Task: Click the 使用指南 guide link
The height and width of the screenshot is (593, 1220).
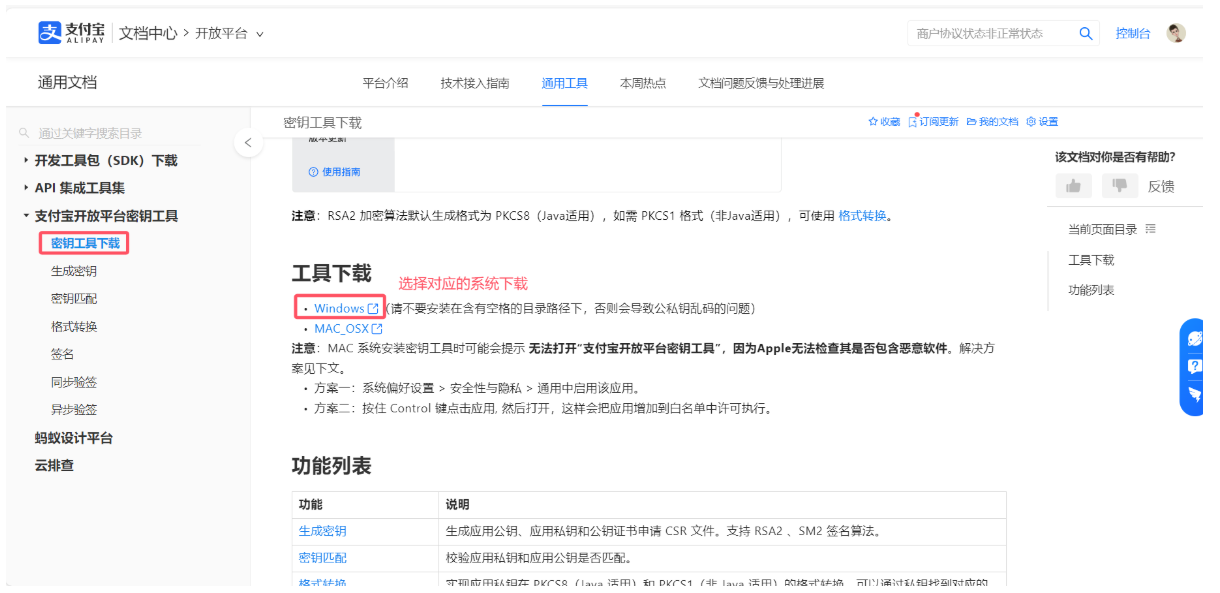Action: [334, 172]
